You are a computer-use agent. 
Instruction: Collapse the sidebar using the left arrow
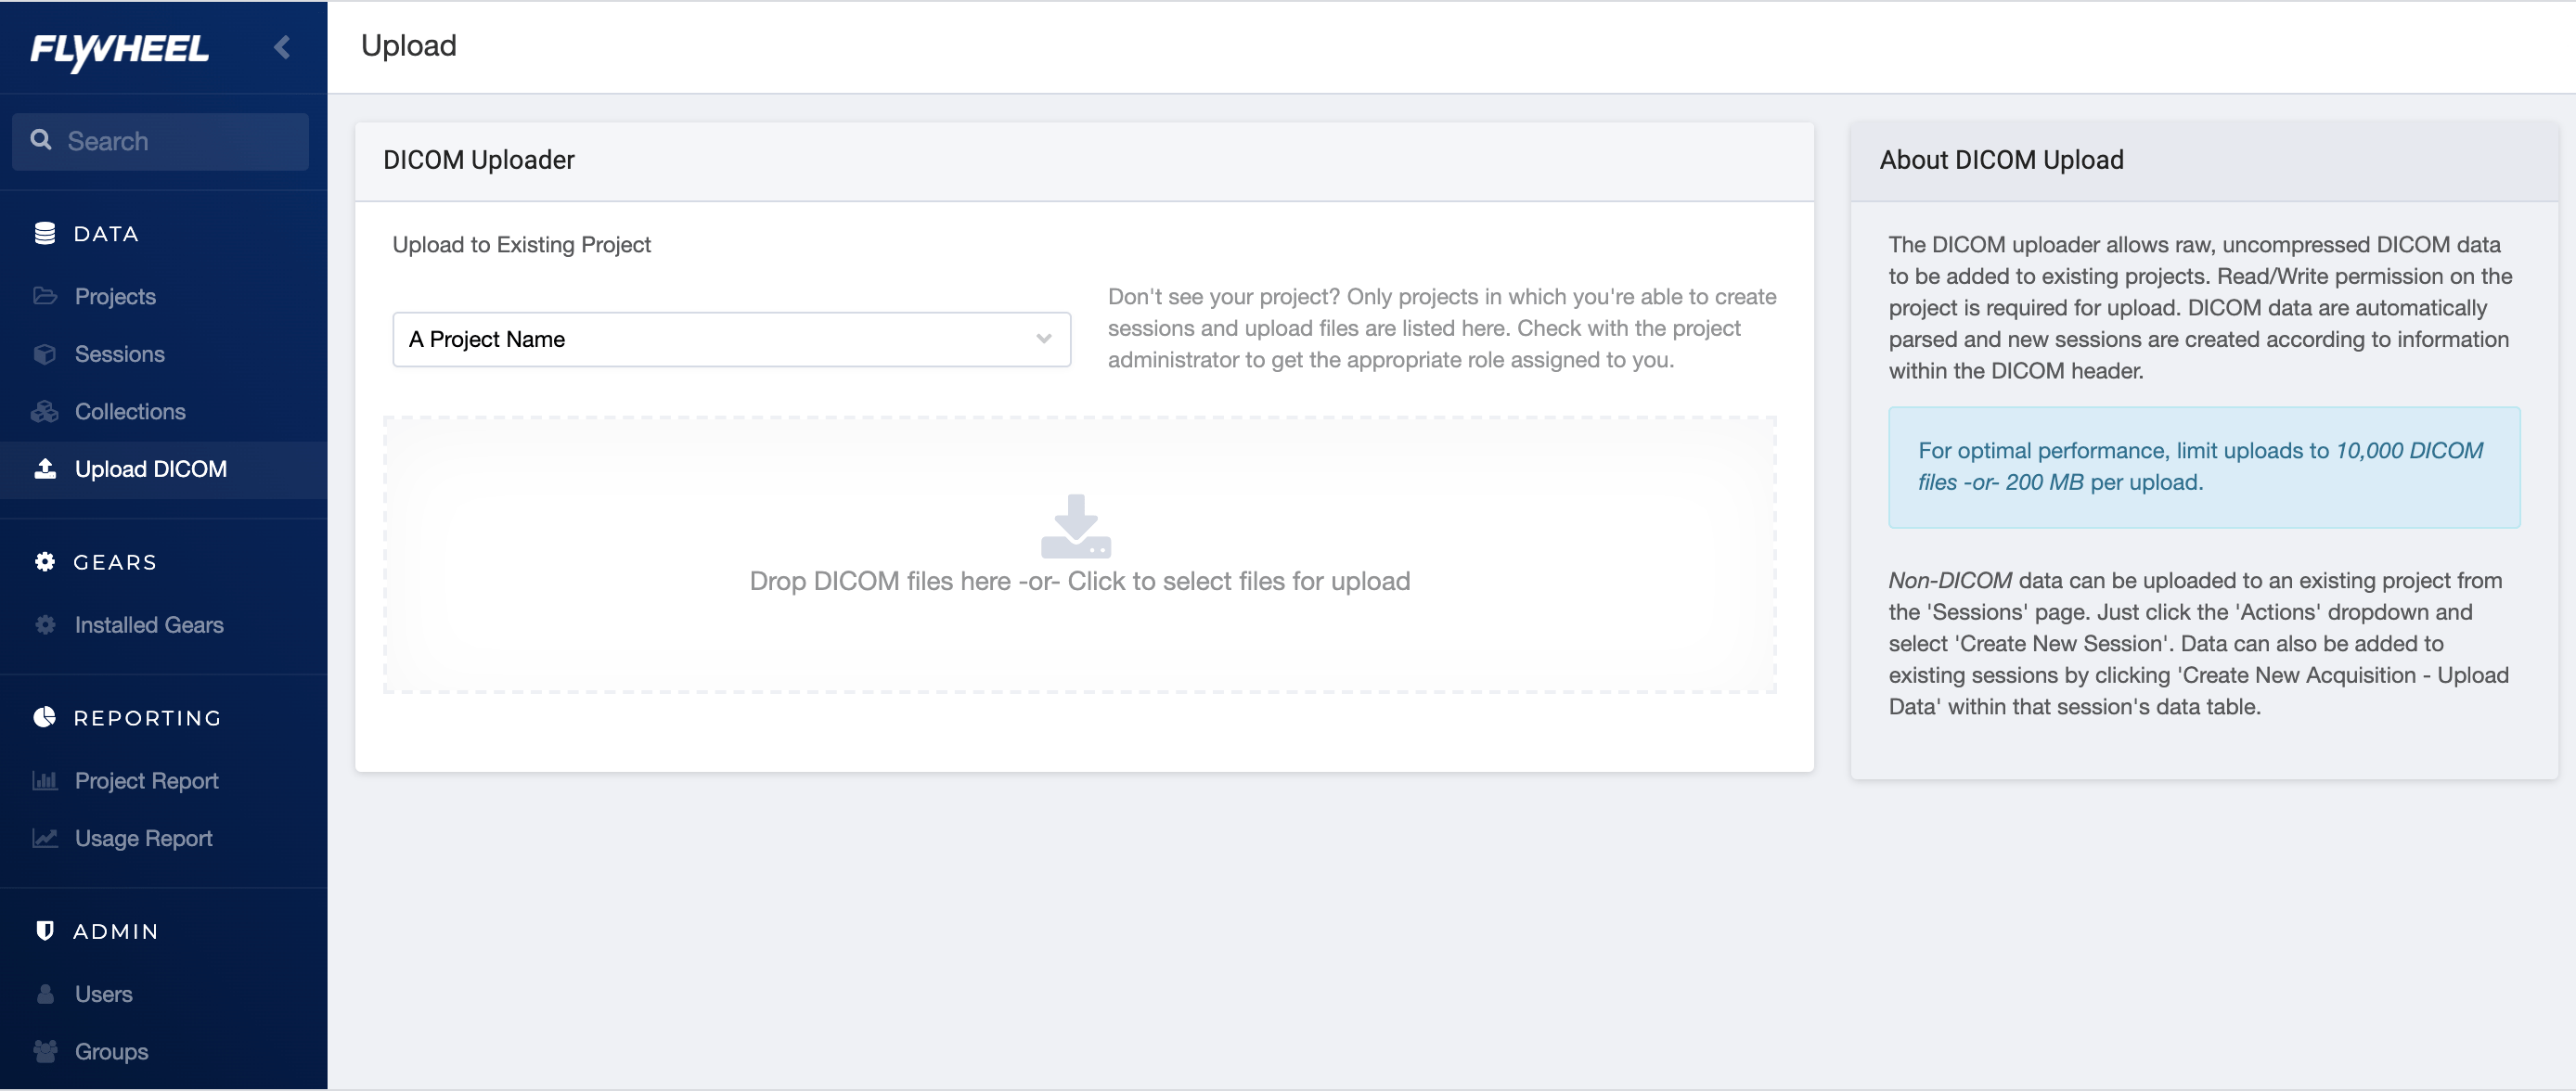point(282,46)
